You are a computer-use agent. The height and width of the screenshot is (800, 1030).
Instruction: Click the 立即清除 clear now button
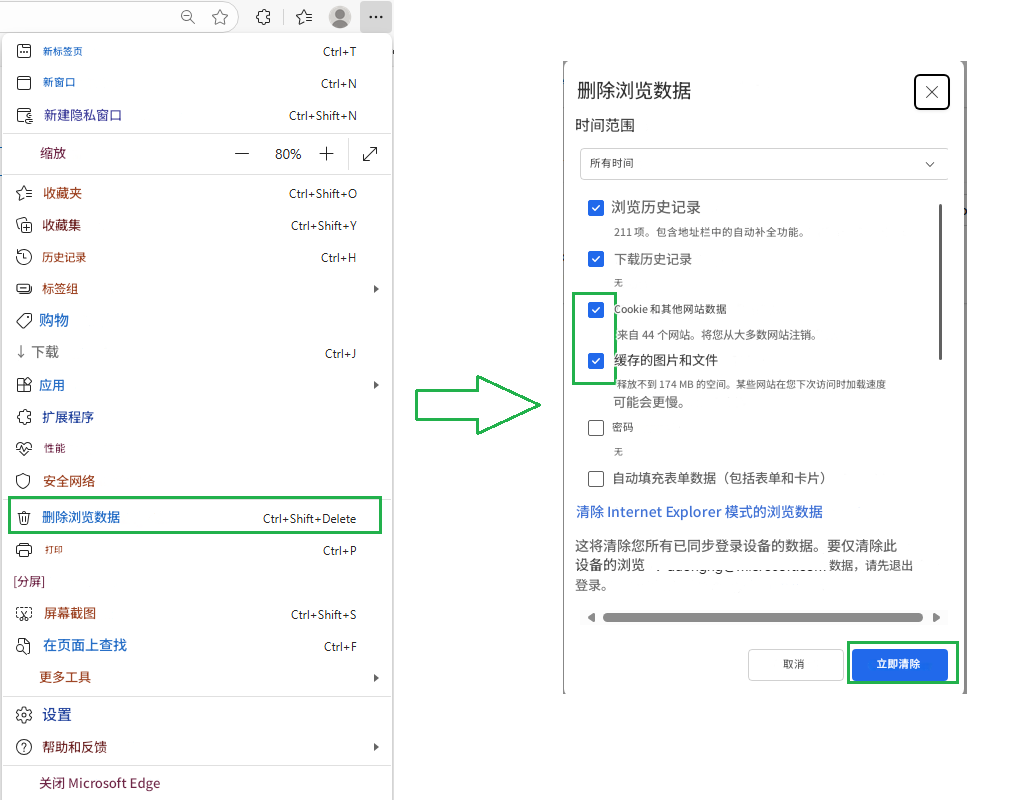(x=899, y=664)
